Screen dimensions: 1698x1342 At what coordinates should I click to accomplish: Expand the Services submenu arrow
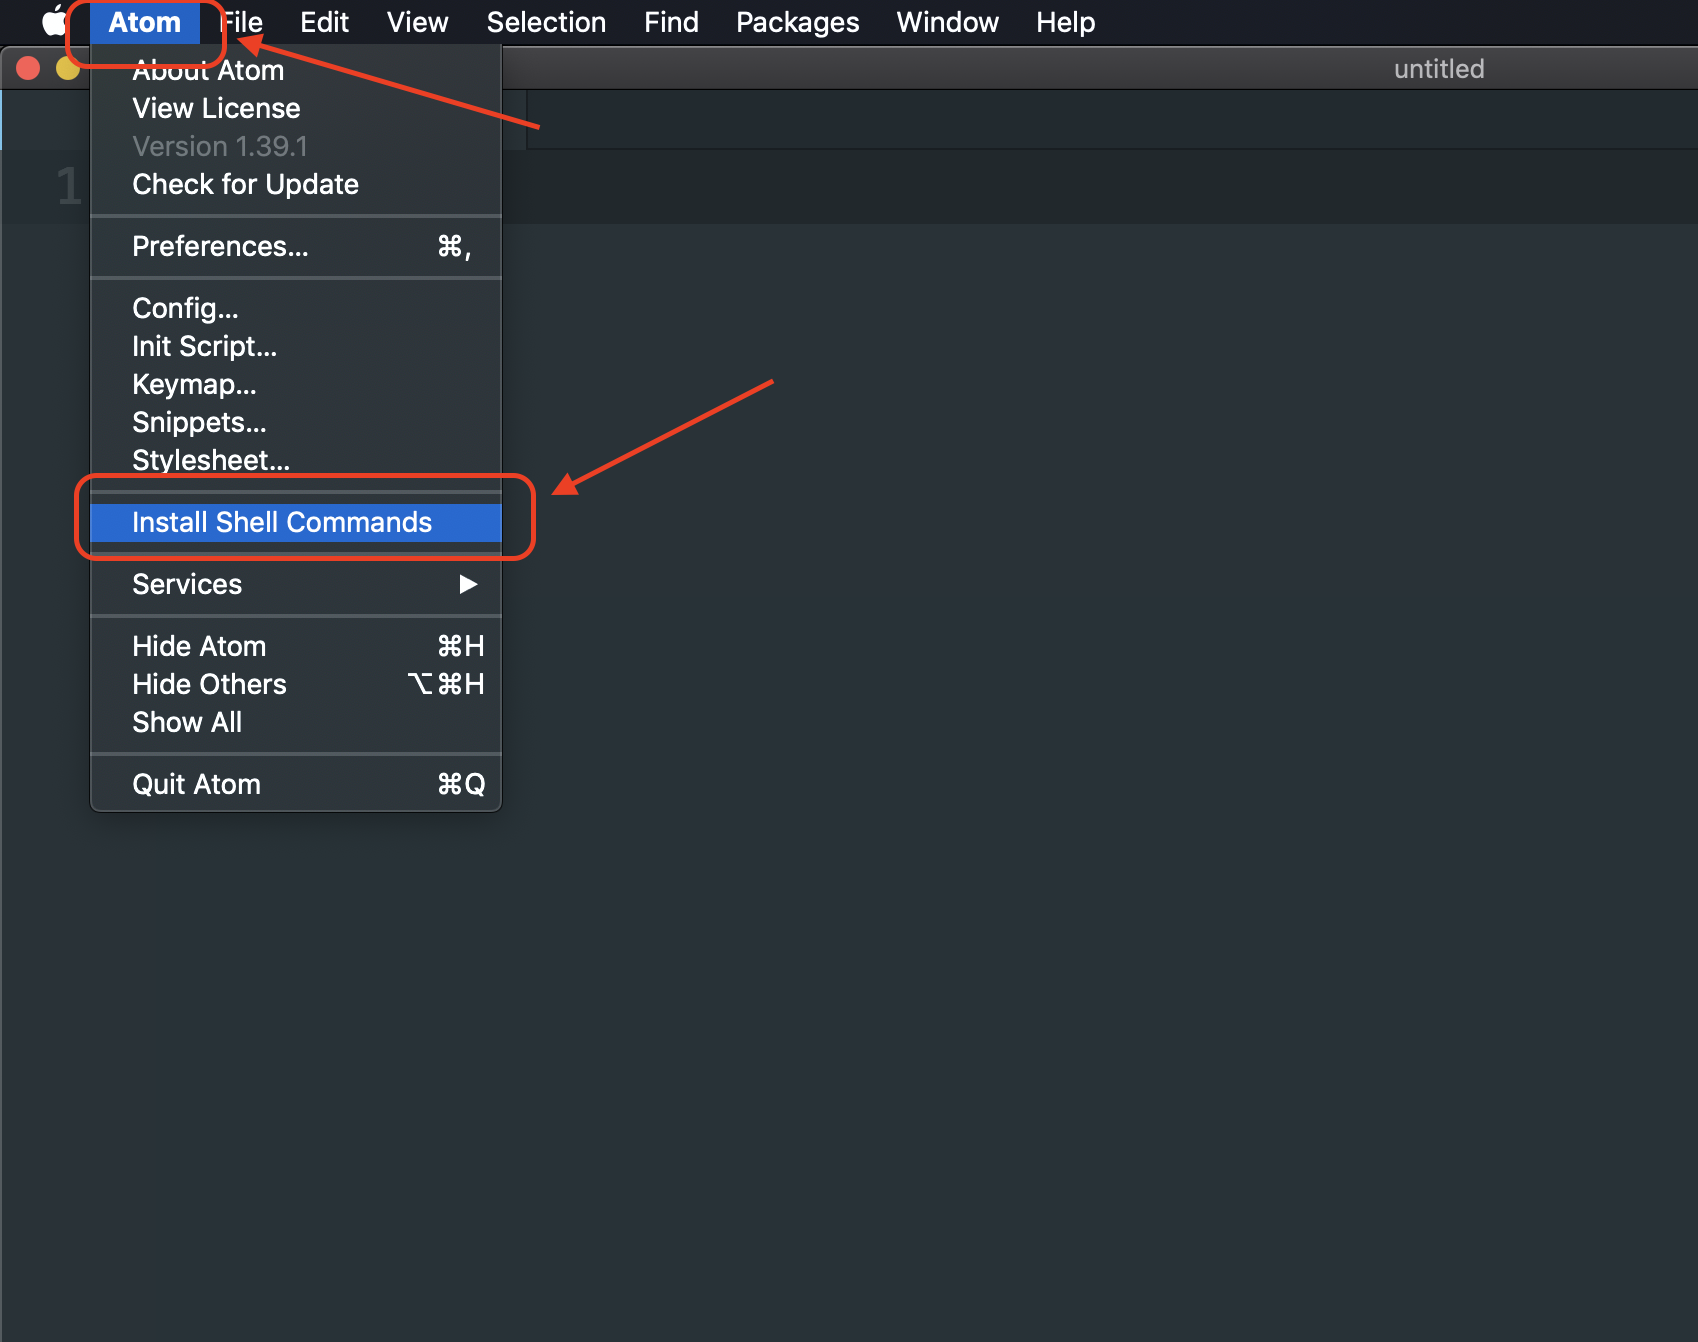467,584
